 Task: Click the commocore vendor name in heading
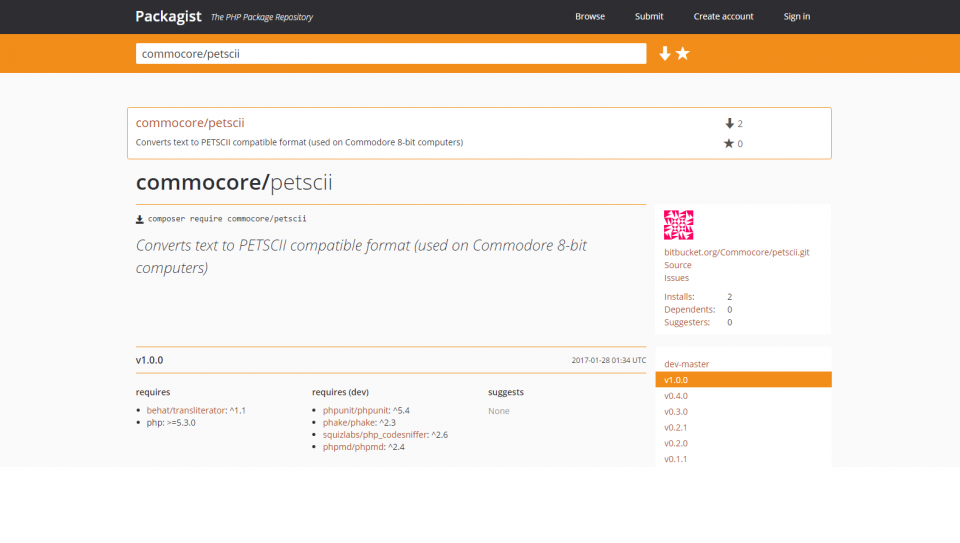pos(200,182)
